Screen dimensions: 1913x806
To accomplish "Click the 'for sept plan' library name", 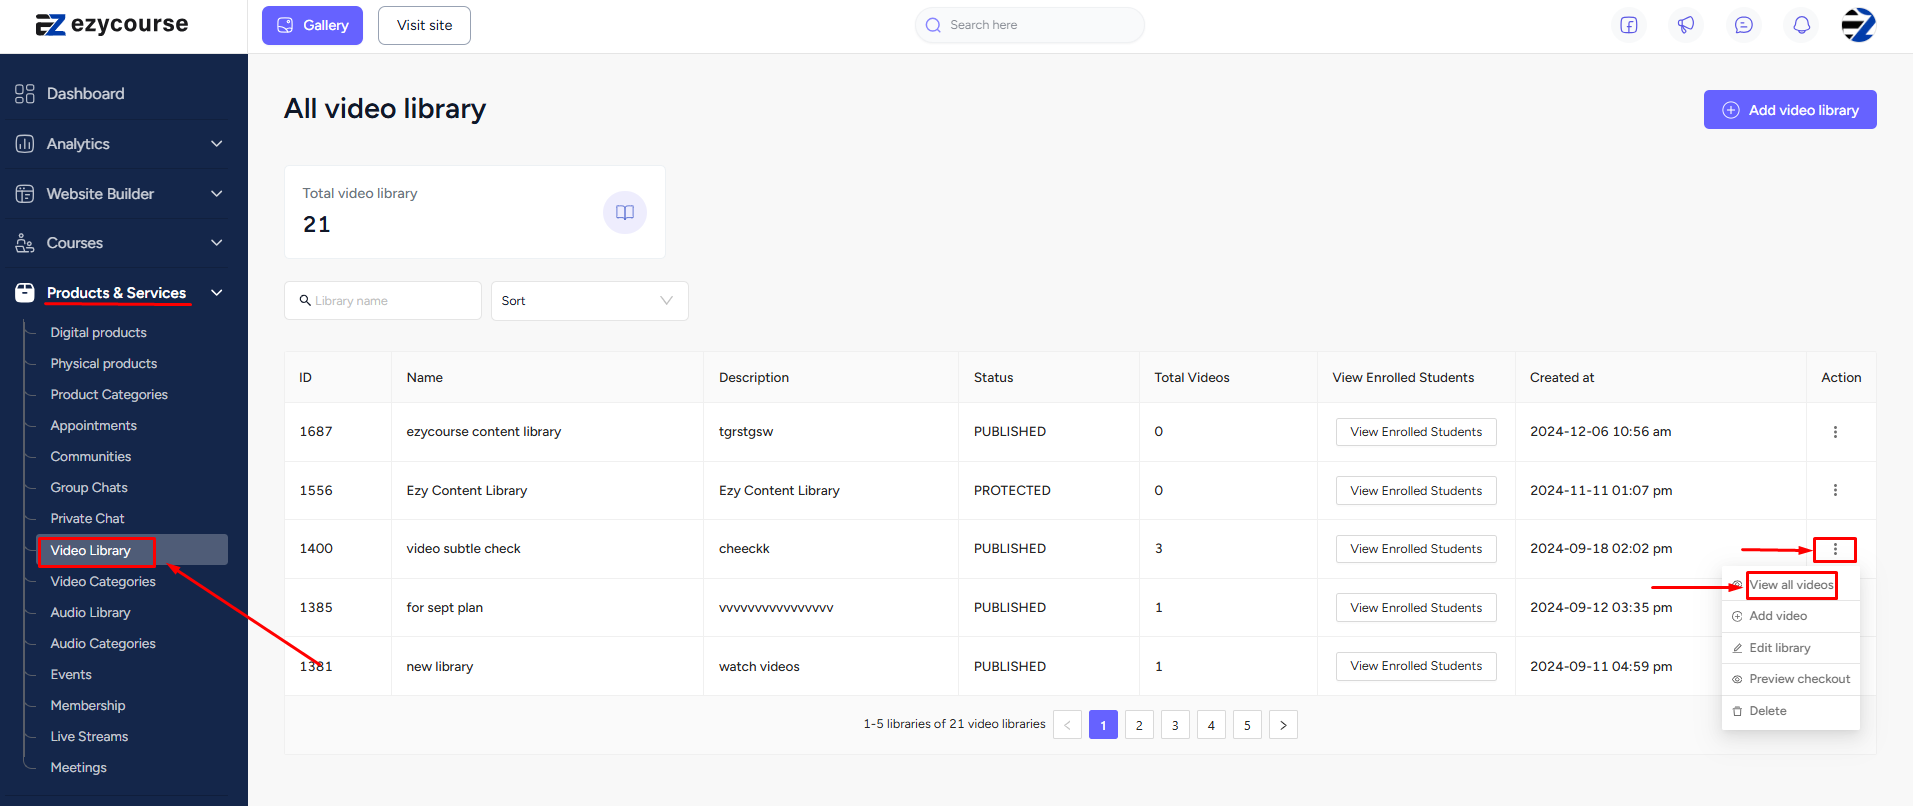I will point(444,608).
